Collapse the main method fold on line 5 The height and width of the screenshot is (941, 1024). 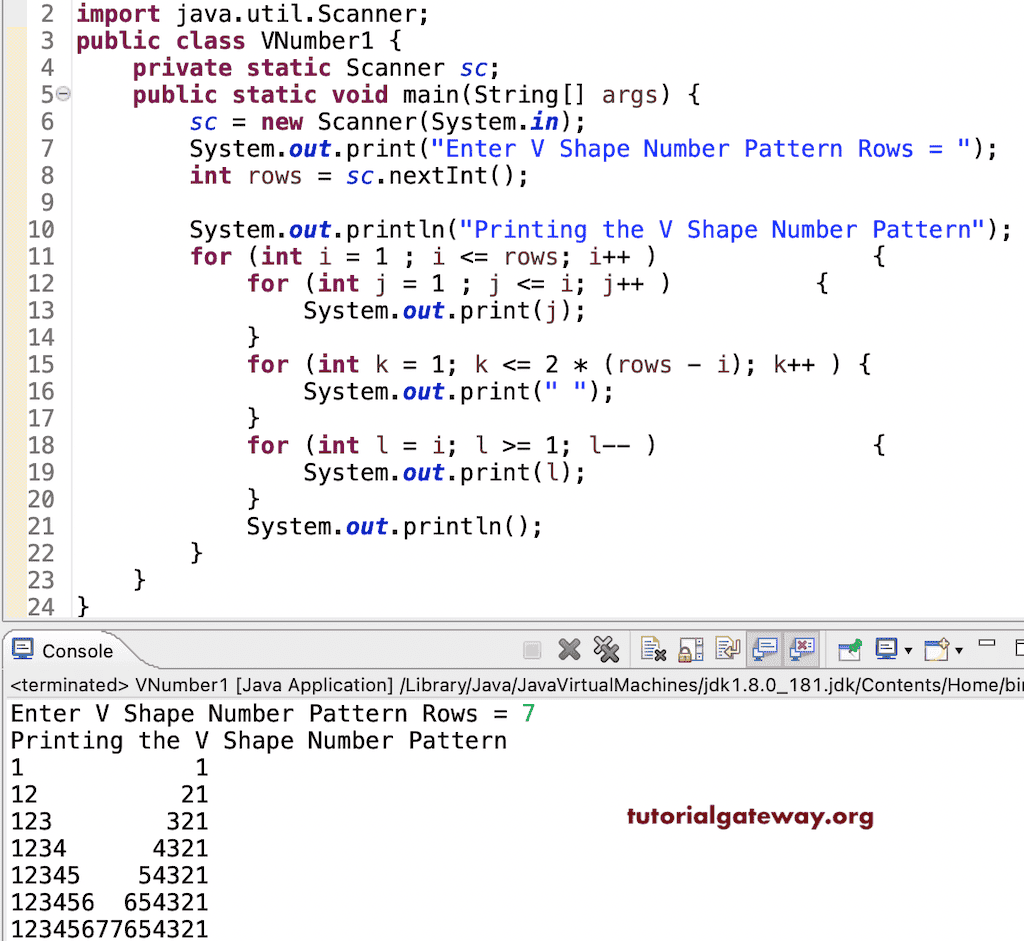pos(61,95)
